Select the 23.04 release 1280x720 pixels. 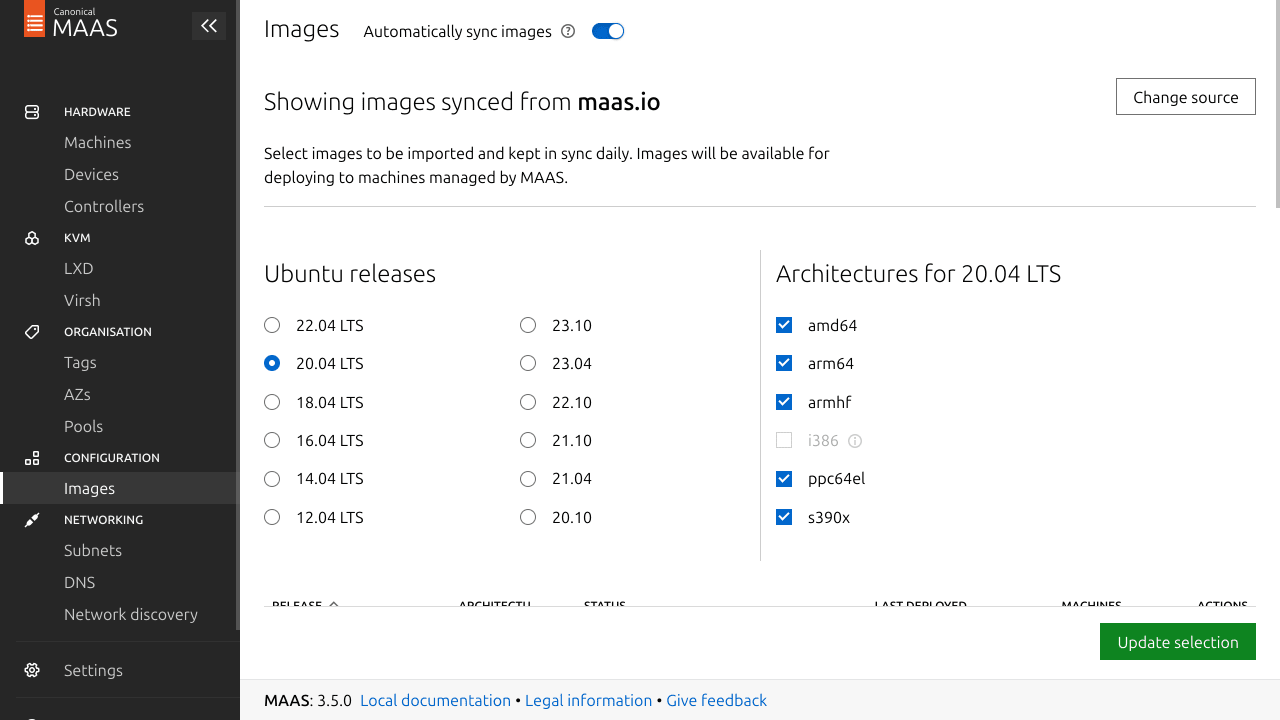click(x=528, y=363)
